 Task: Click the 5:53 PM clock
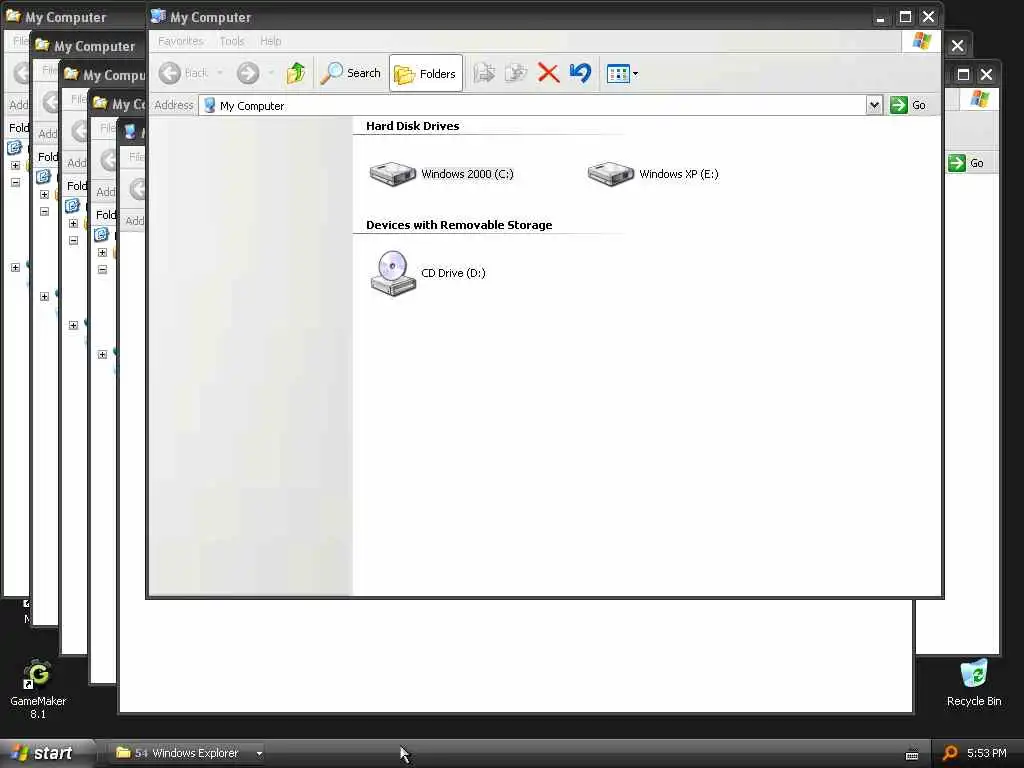pos(986,753)
